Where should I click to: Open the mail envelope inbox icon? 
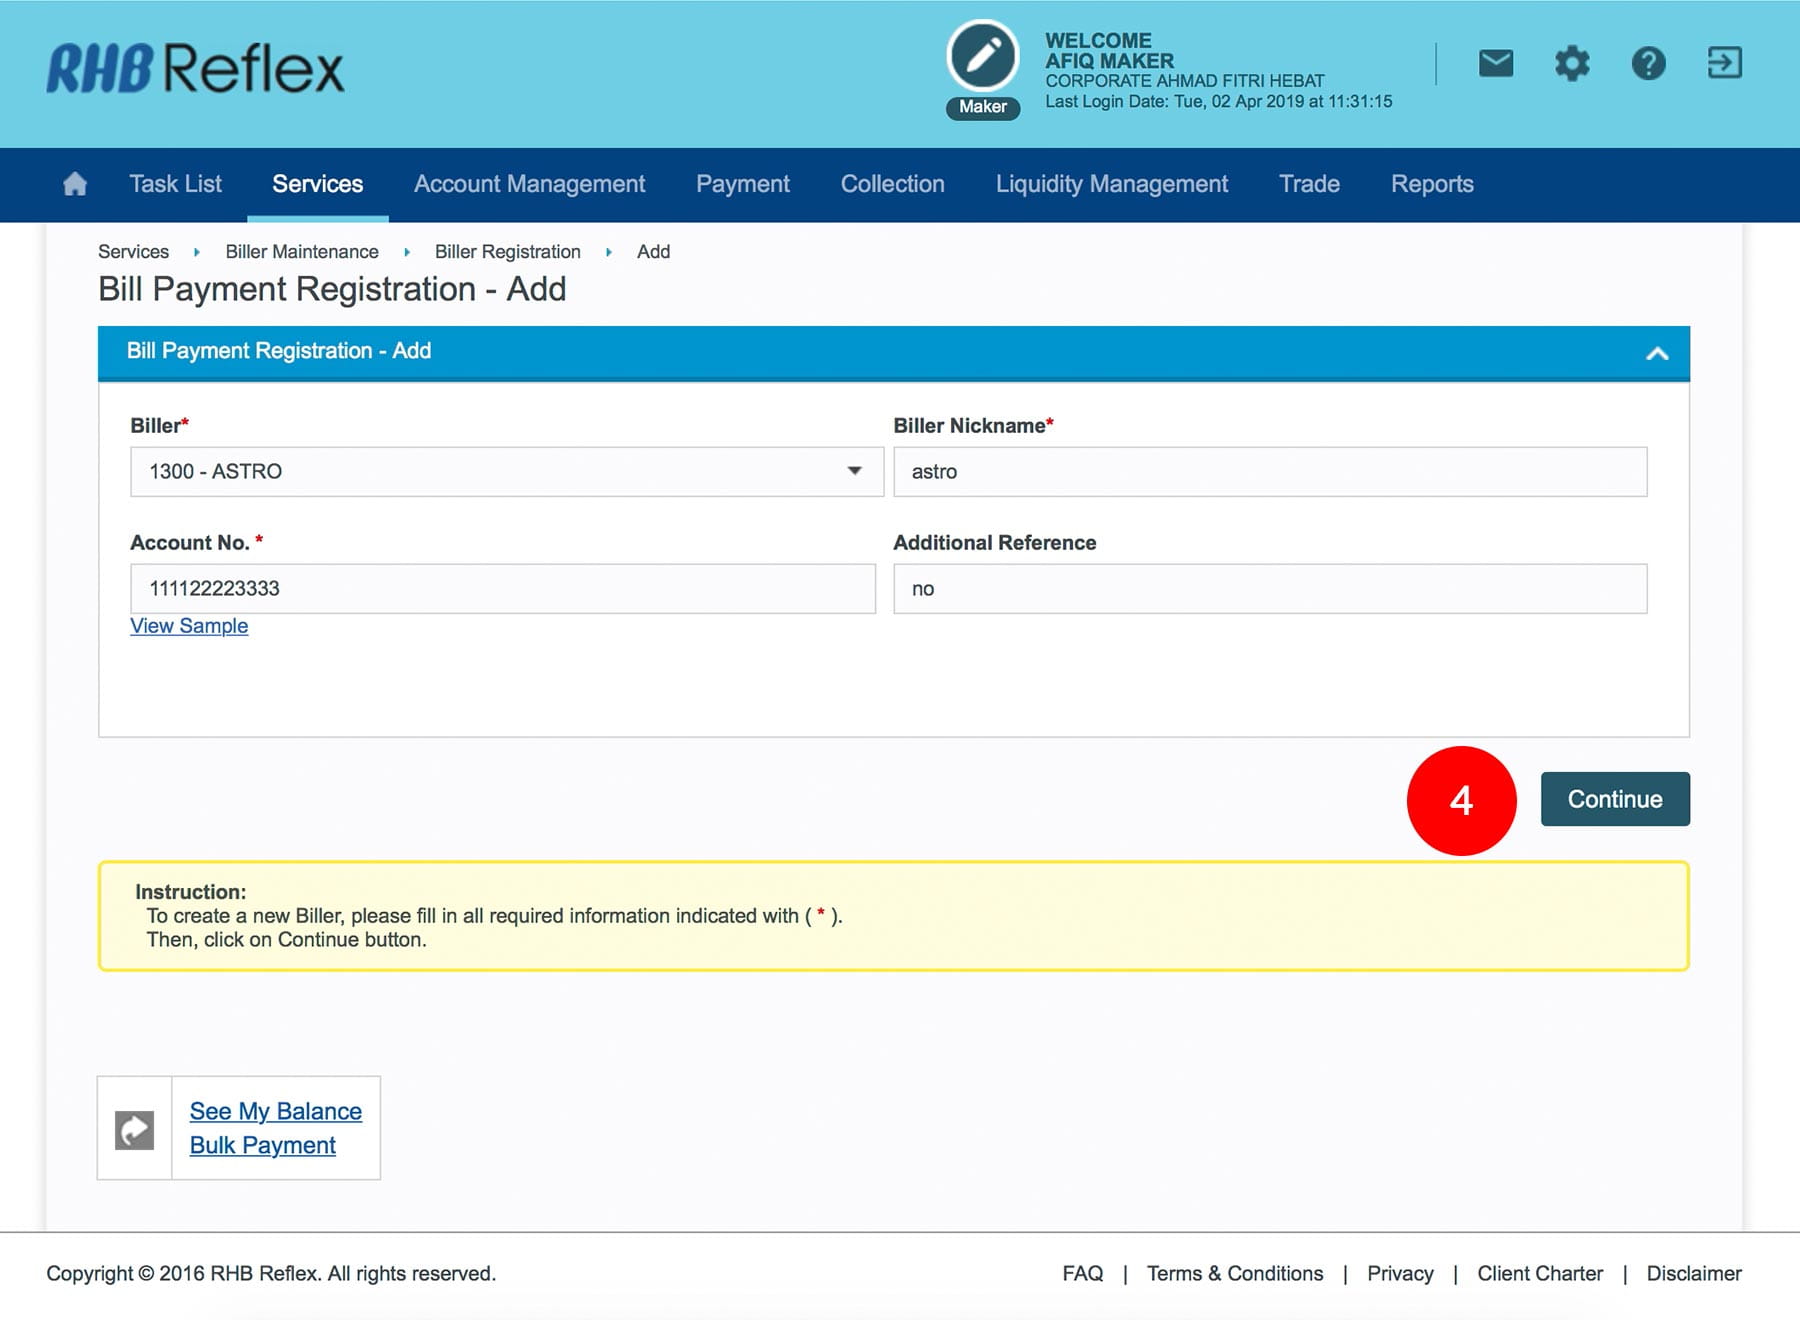1495,64
